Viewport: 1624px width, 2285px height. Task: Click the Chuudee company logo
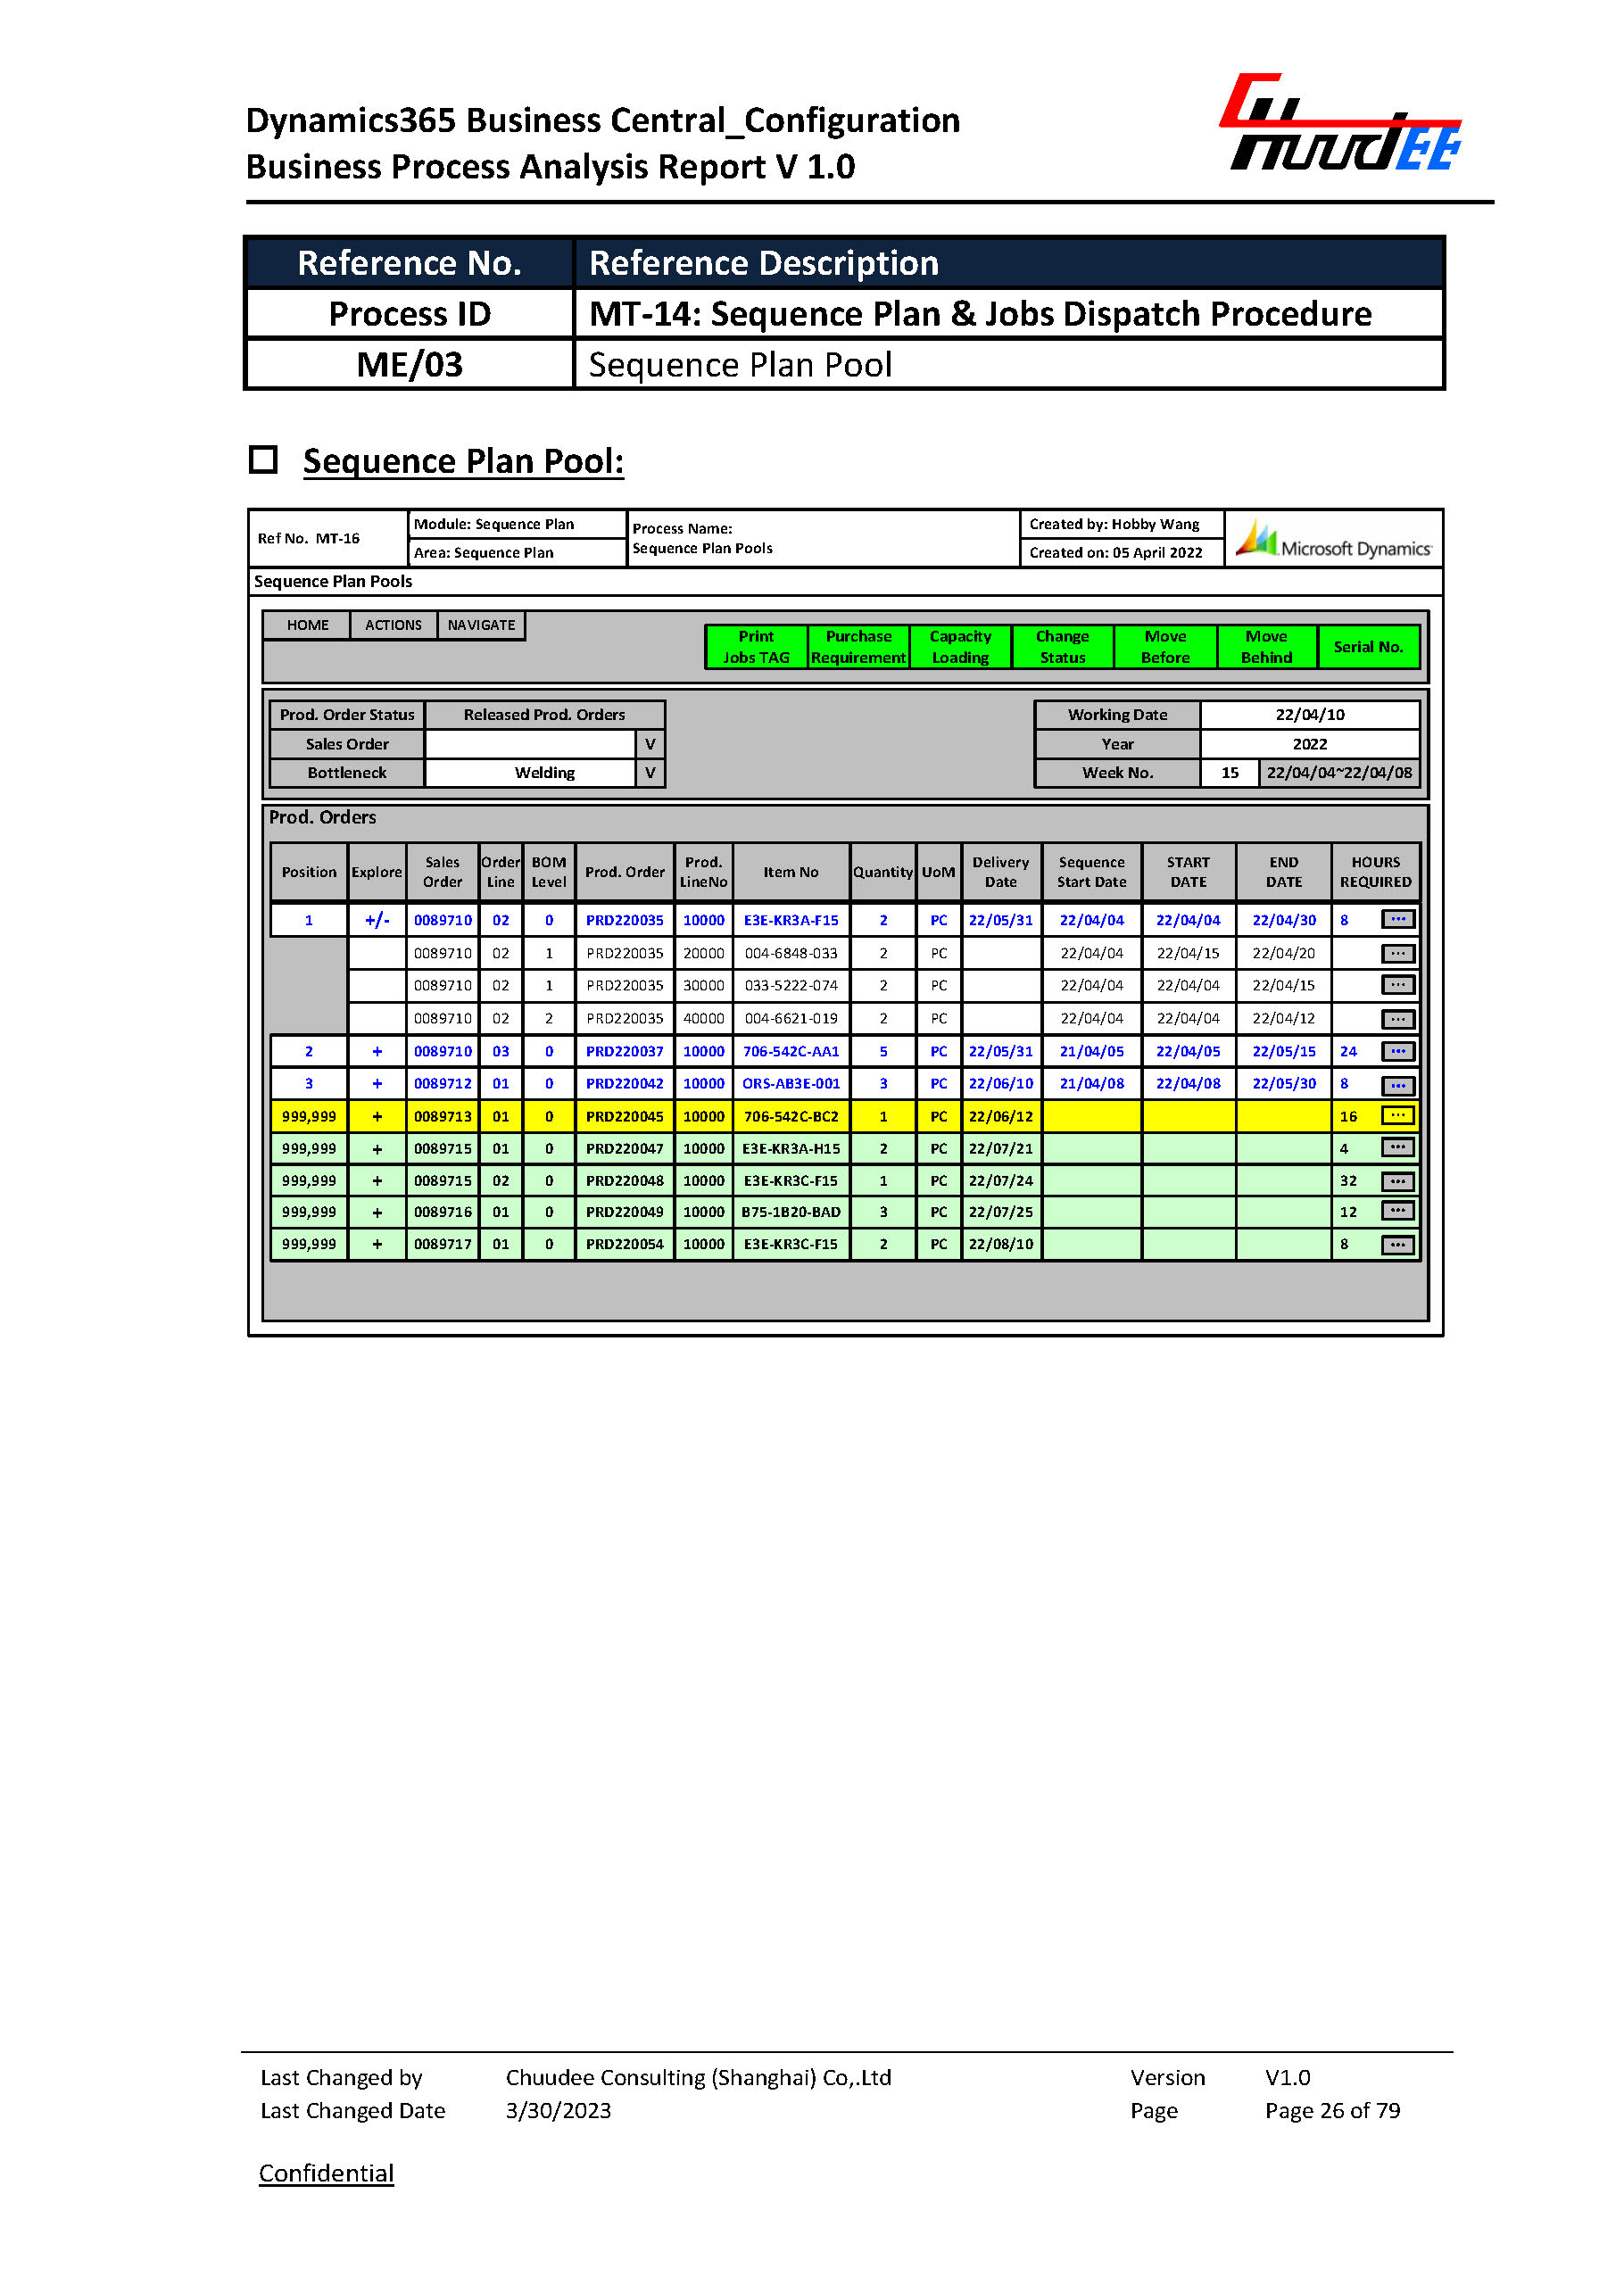coord(1341,124)
